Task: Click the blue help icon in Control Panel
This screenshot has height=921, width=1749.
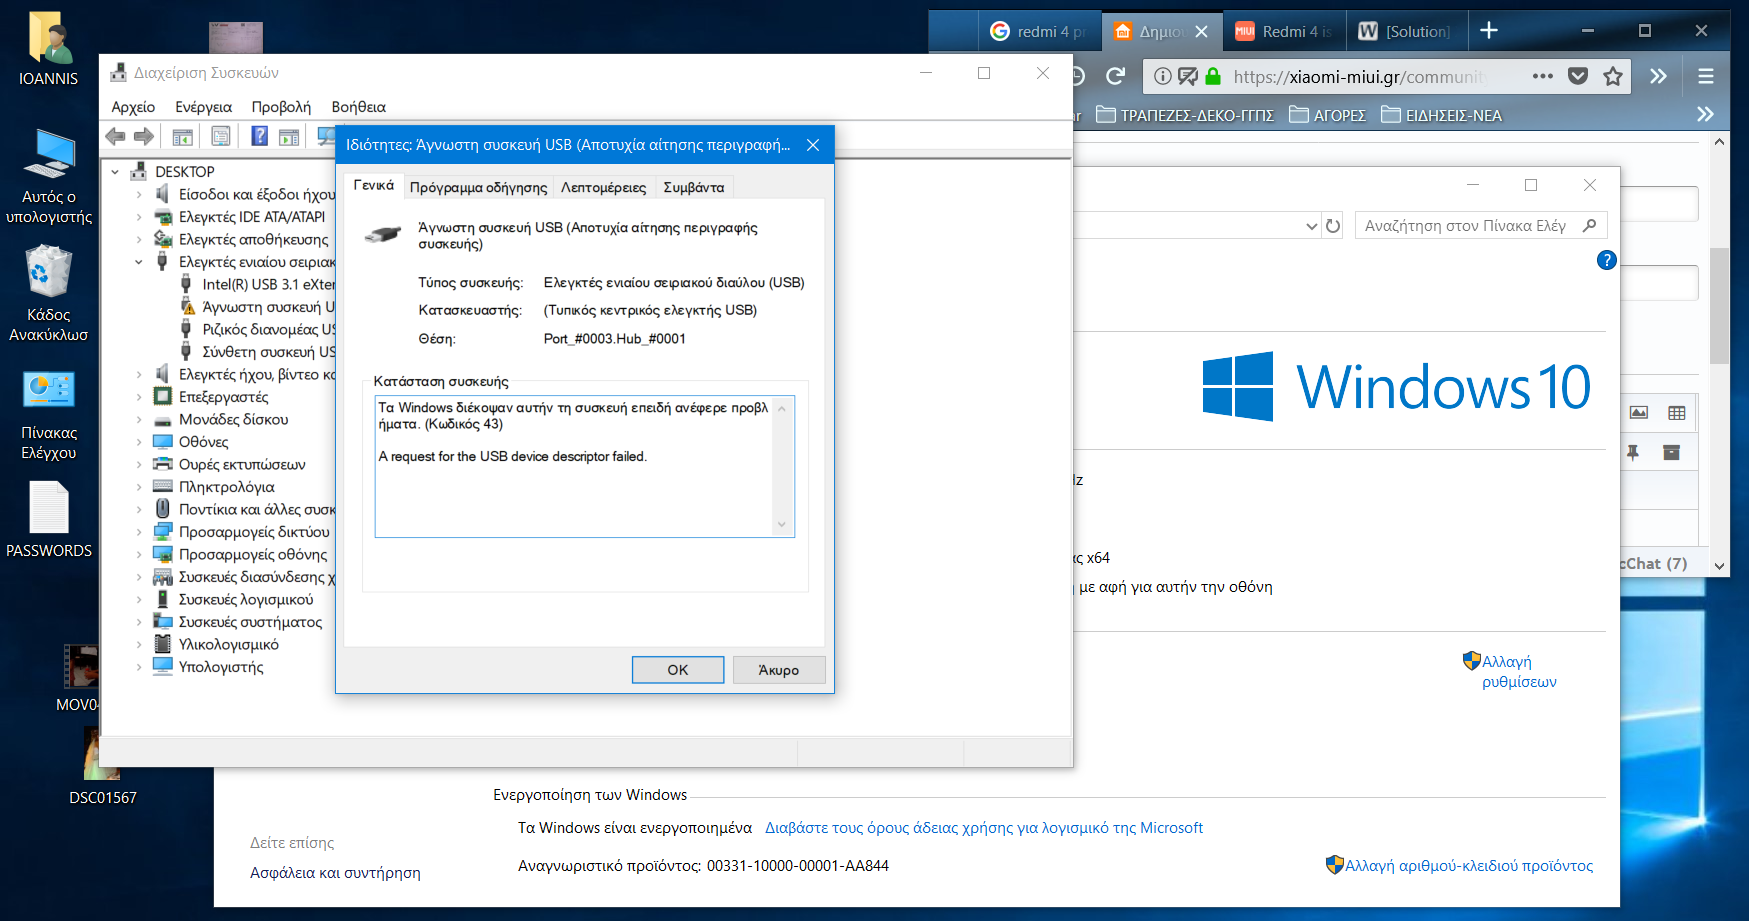Action: 1606,261
